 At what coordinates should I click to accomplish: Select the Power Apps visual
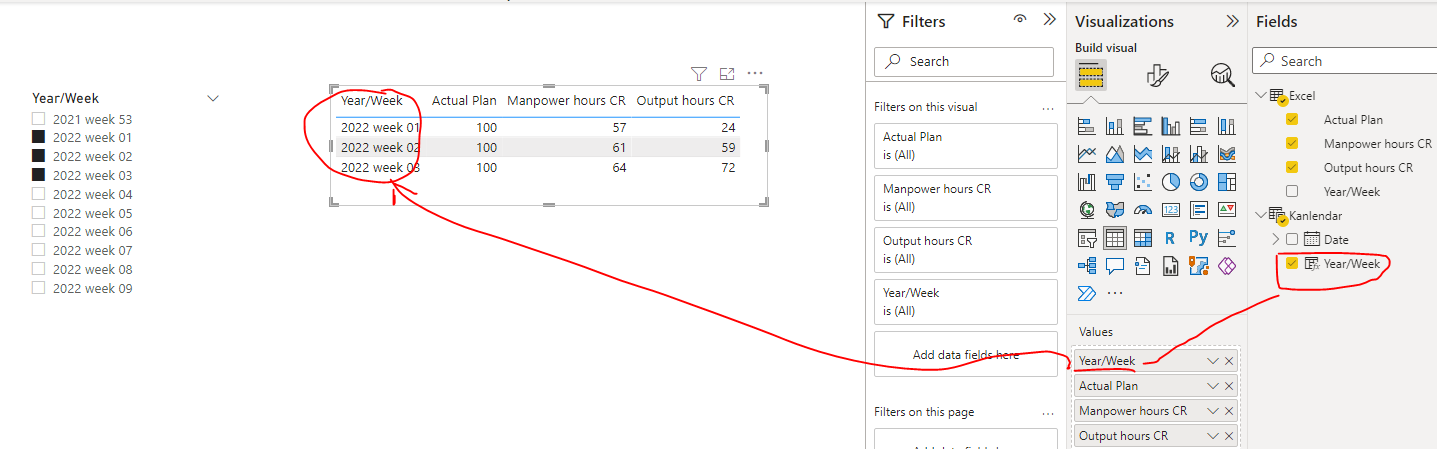pos(1227,266)
